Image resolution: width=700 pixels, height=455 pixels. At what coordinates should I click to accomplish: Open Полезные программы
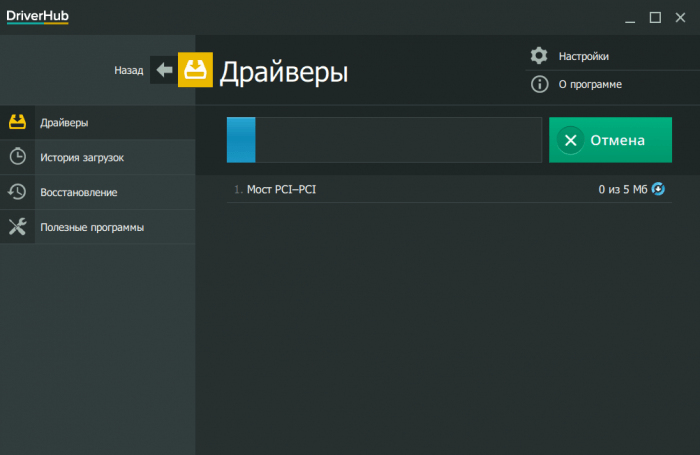tap(97, 227)
